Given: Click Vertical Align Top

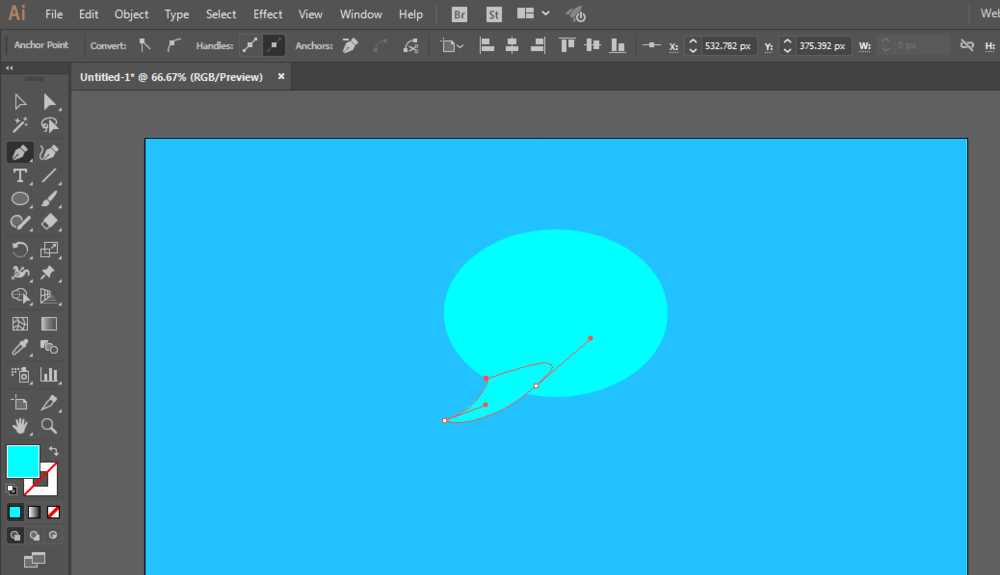Looking at the screenshot, I should click(x=567, y=45).
